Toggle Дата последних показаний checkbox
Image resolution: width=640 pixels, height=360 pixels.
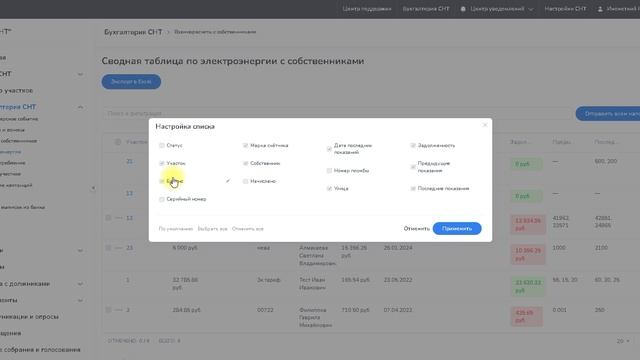pos(329,149)
